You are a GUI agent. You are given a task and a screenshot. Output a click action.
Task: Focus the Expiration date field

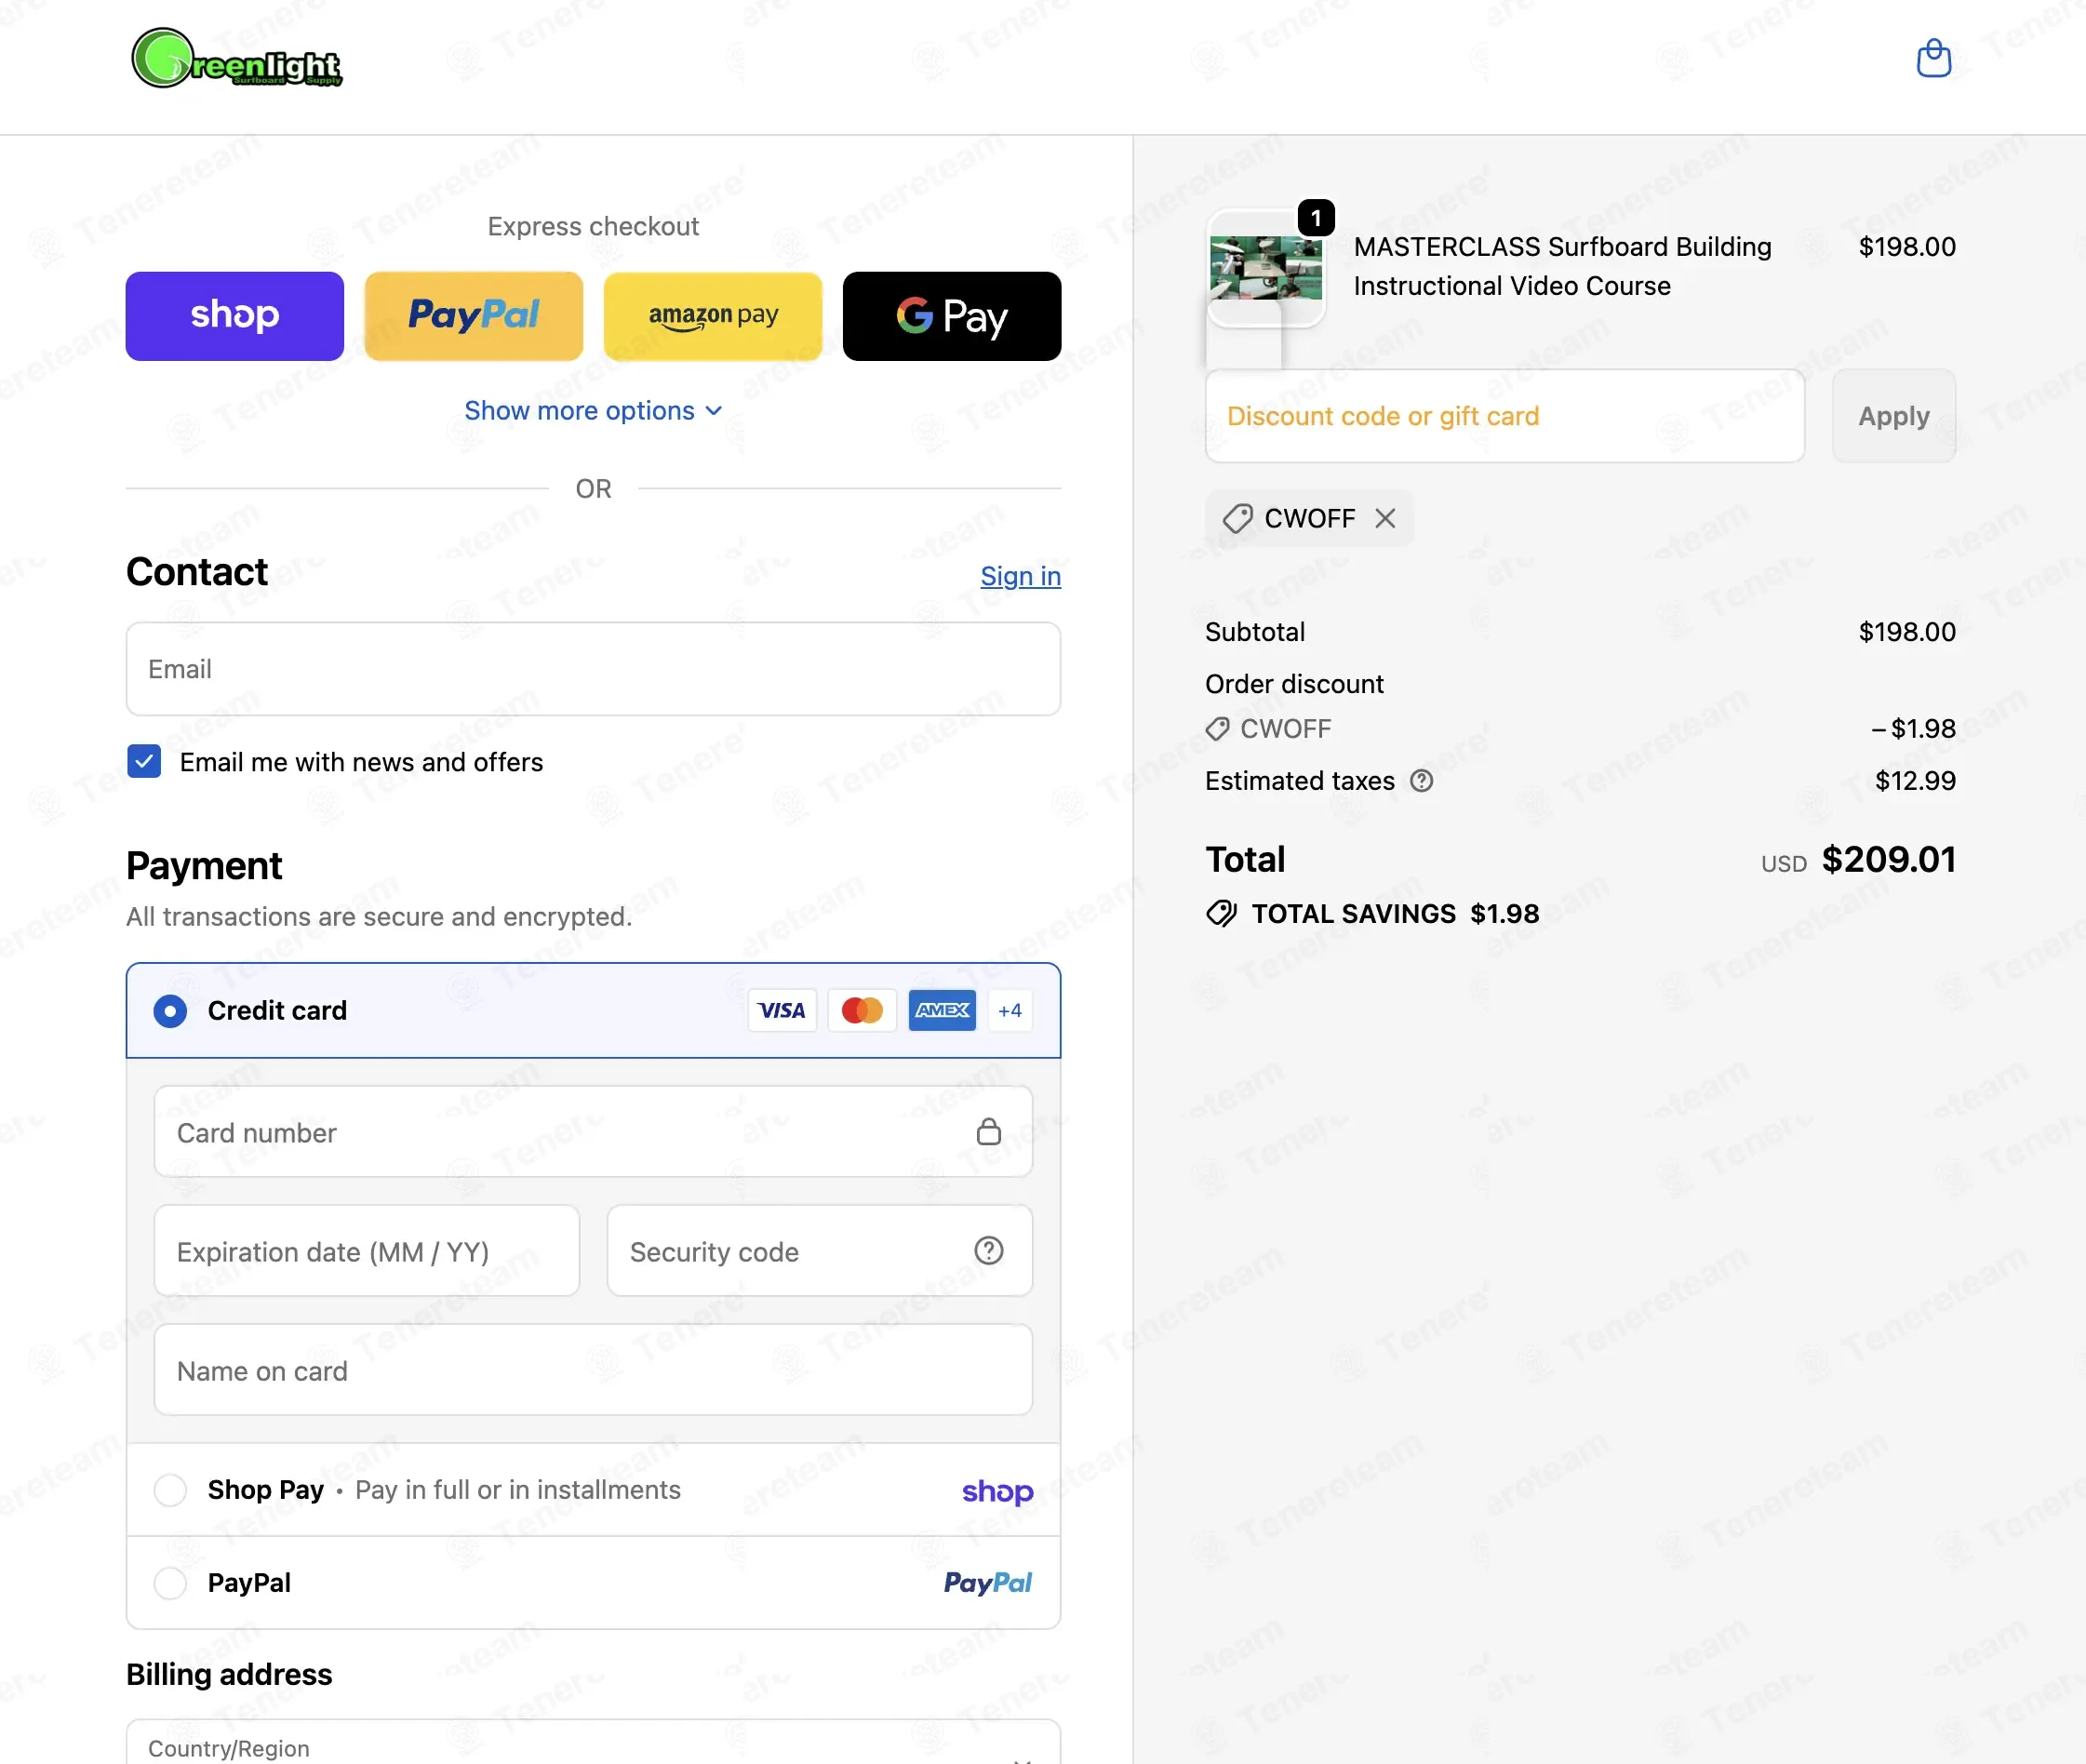(x=367, y=1251)
